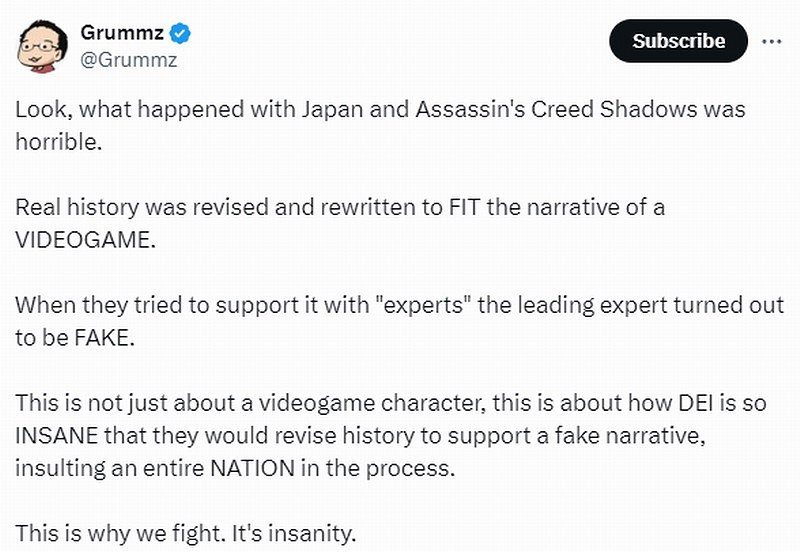Click the blue verified checkmark badge
Viewport: 800px width, 552px height.
click(x=180, y=33)
